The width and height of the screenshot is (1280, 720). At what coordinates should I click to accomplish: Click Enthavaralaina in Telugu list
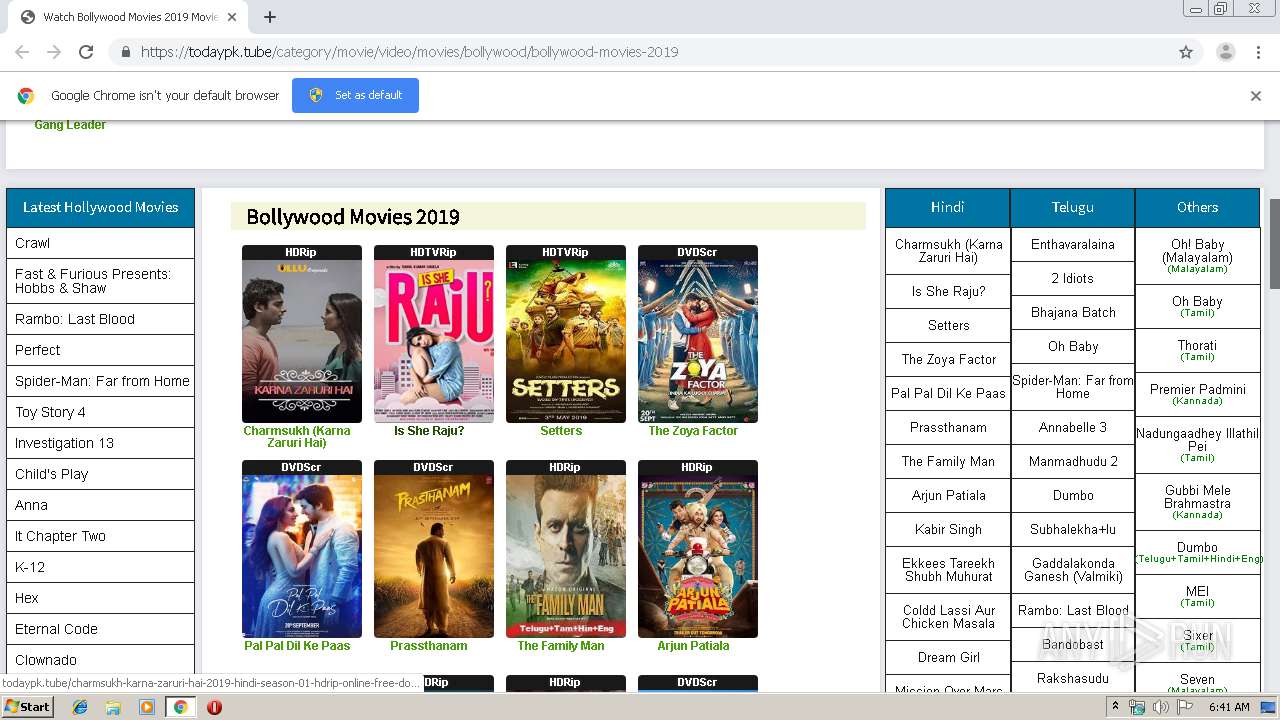click(1073, 244)
